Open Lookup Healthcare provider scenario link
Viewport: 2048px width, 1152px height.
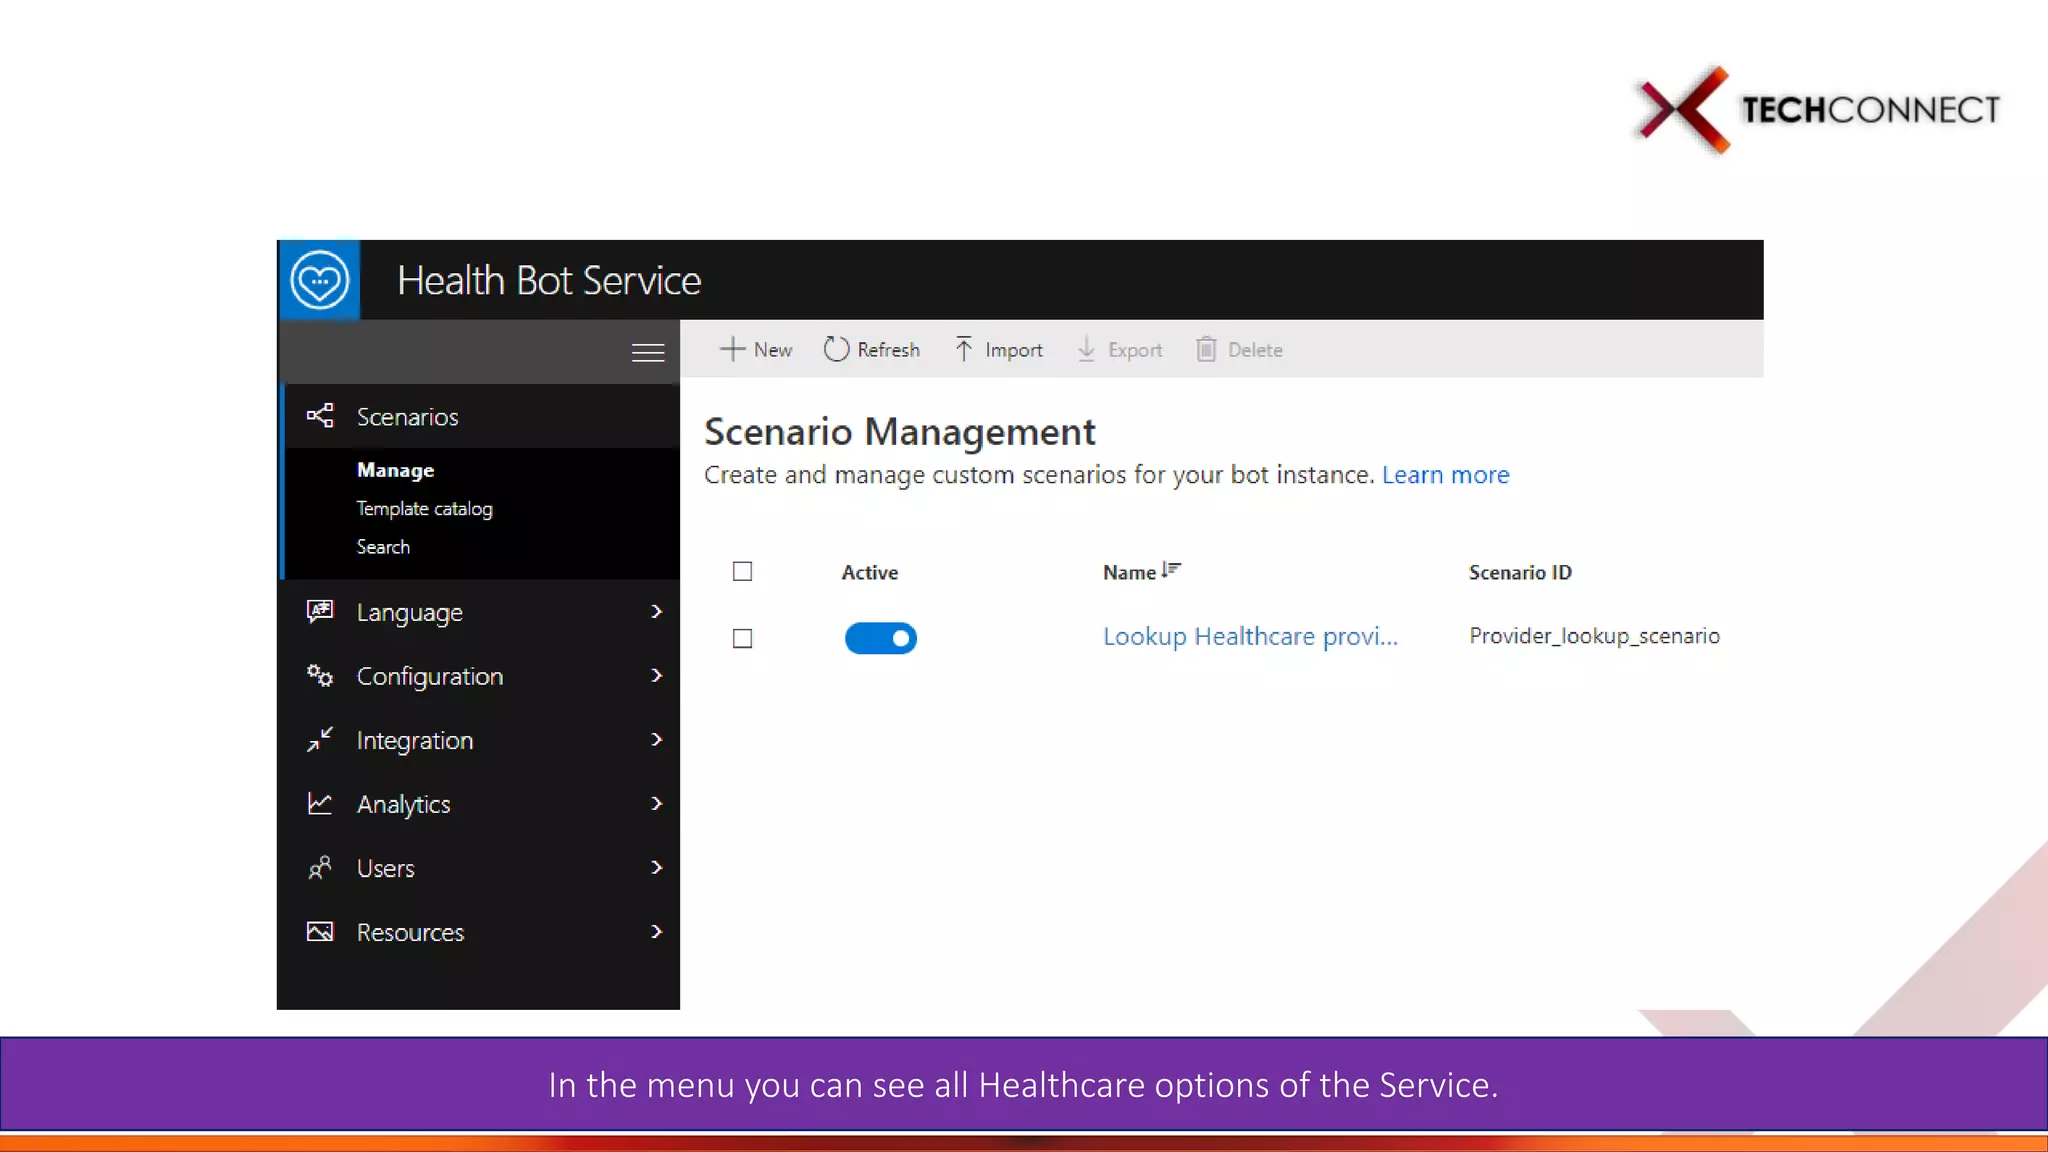click(1250, 636)
